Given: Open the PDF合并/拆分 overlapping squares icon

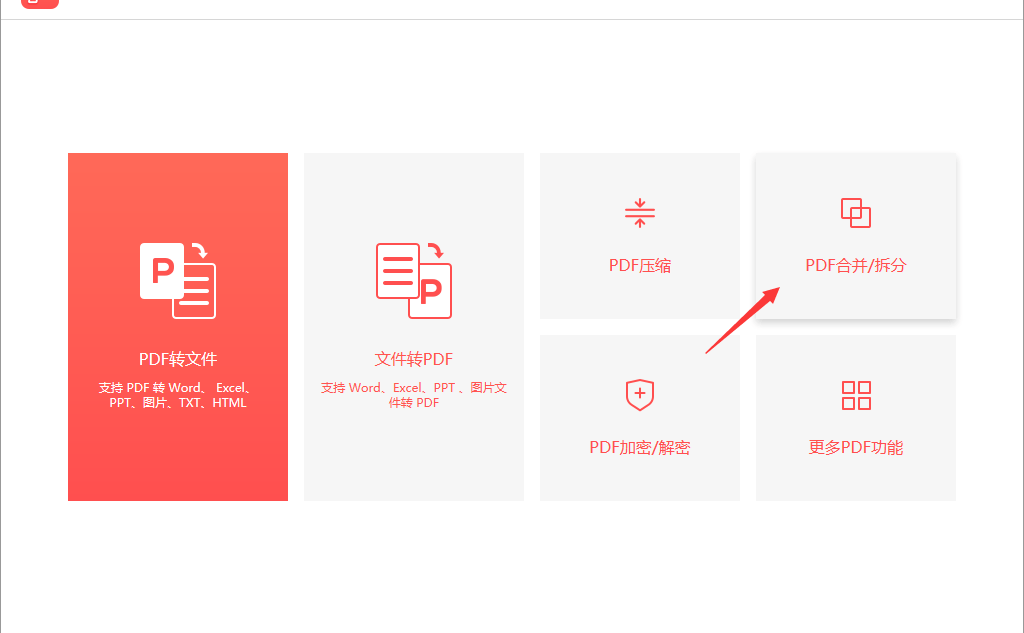Looking at the screenshot, I should click(x=856, y=213).
